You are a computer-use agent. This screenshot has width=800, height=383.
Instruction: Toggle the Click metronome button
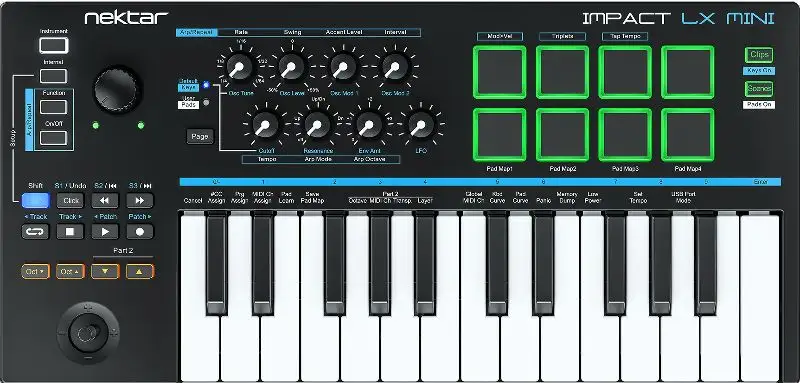tap(70, 200)
